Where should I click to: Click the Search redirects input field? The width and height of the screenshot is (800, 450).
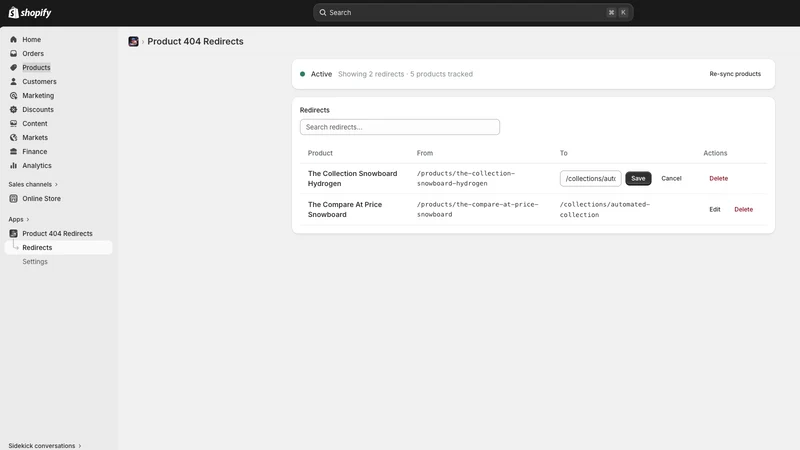coord(399,127)
